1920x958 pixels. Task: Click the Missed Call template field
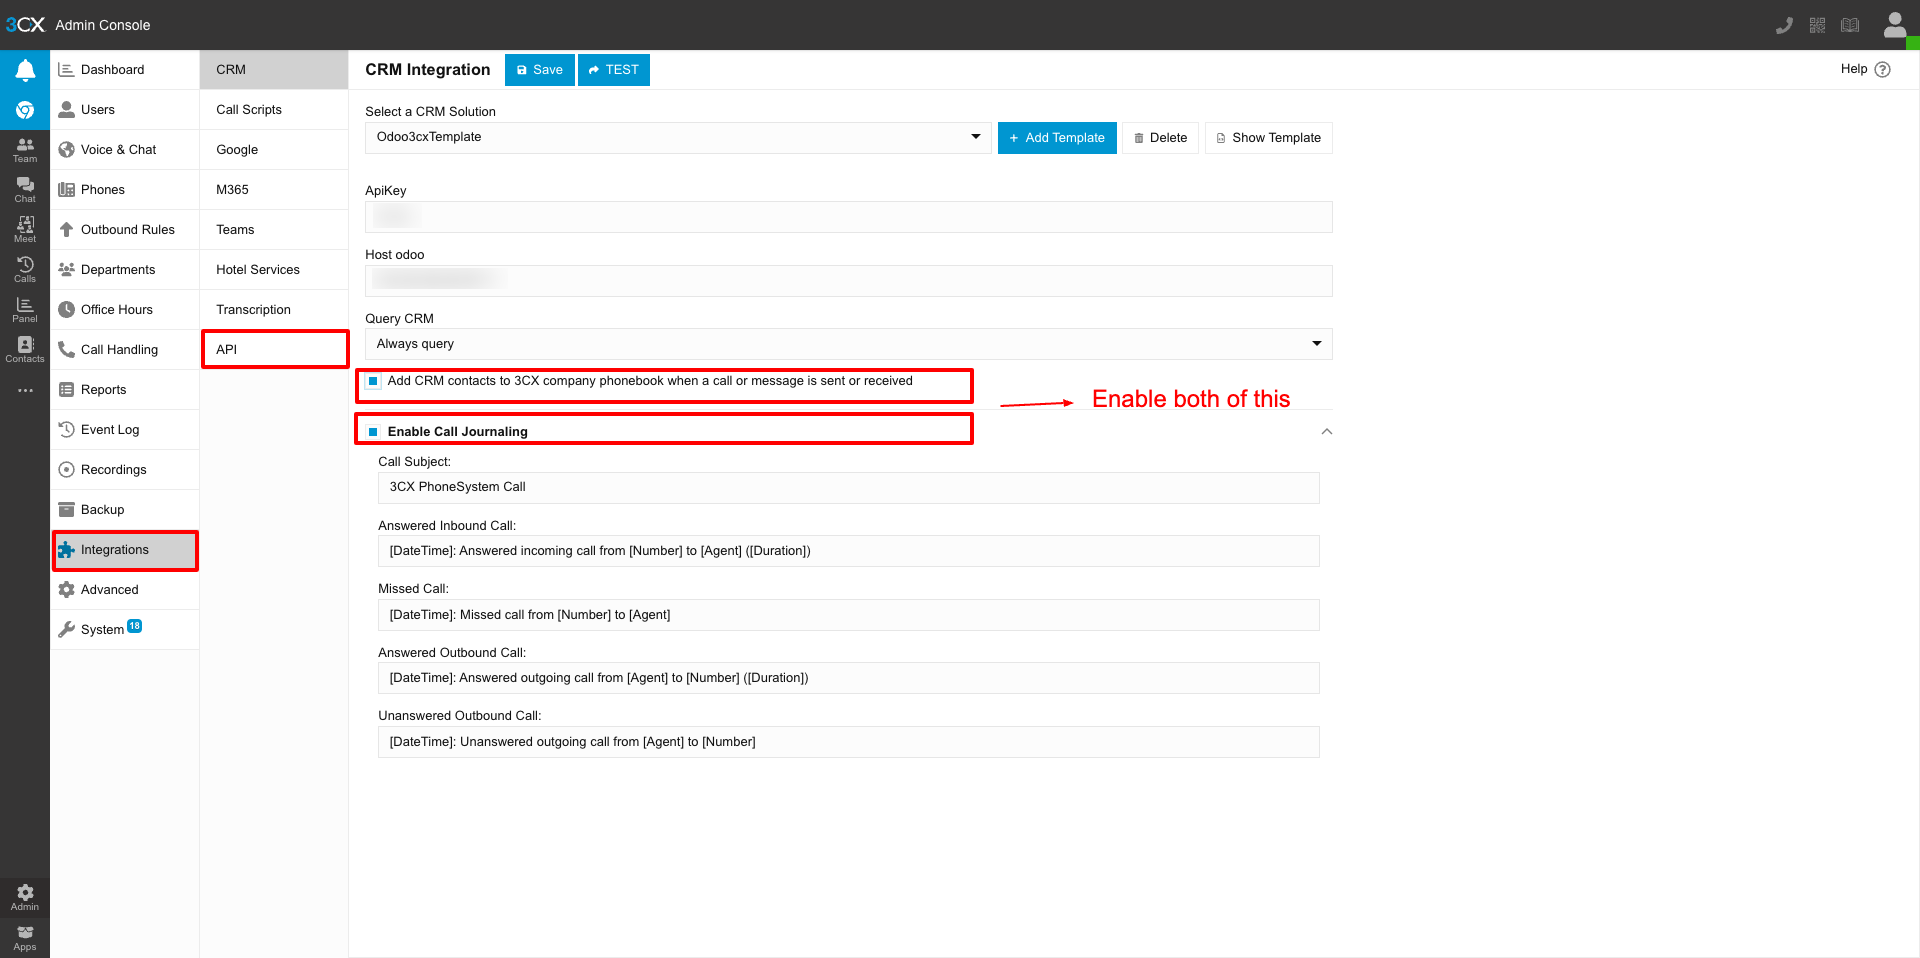click(x=849, y=615)
